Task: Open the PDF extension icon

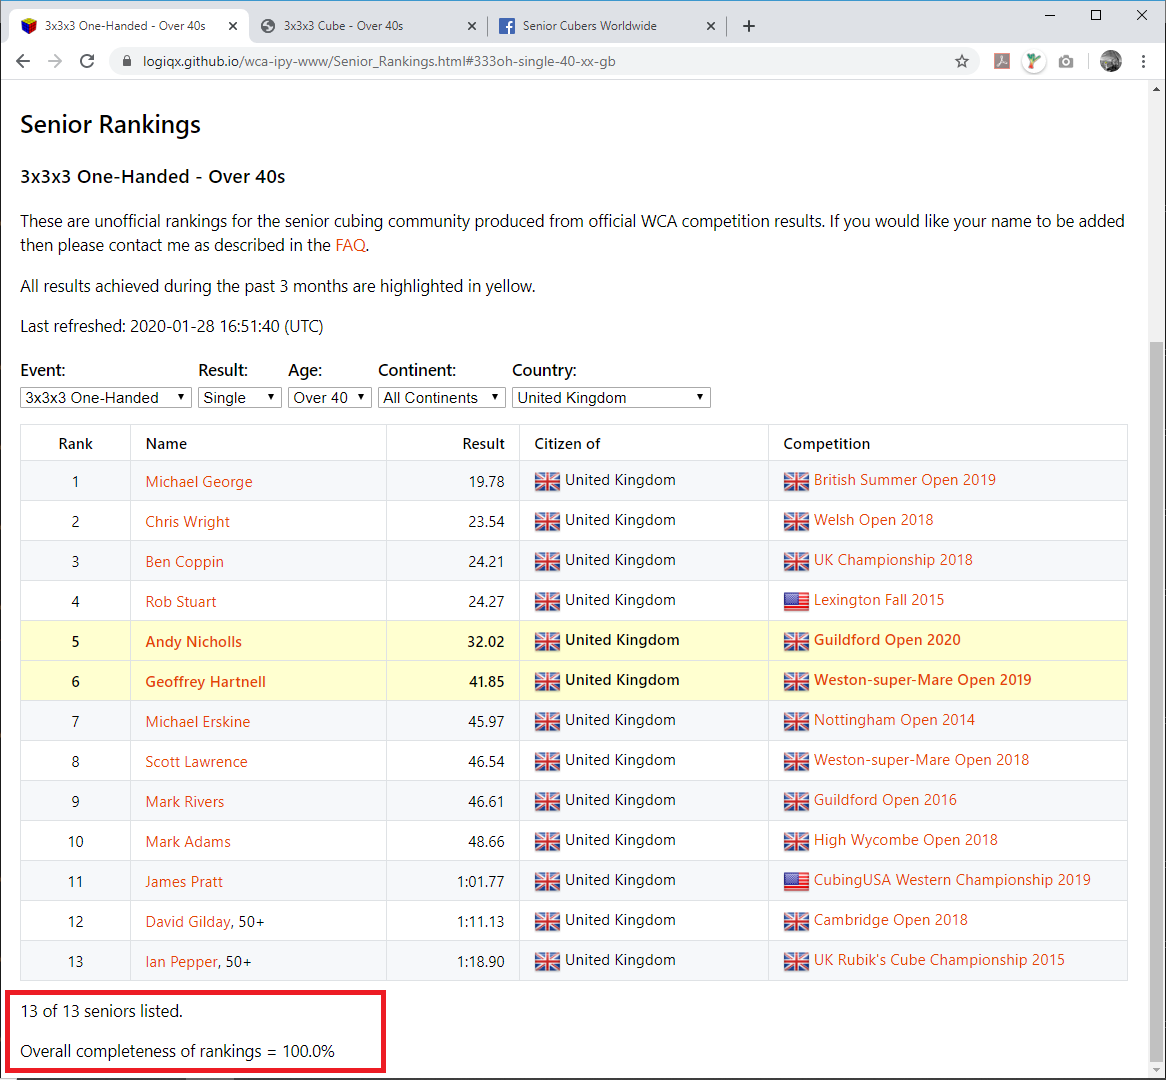Action: pos(1002,61)
